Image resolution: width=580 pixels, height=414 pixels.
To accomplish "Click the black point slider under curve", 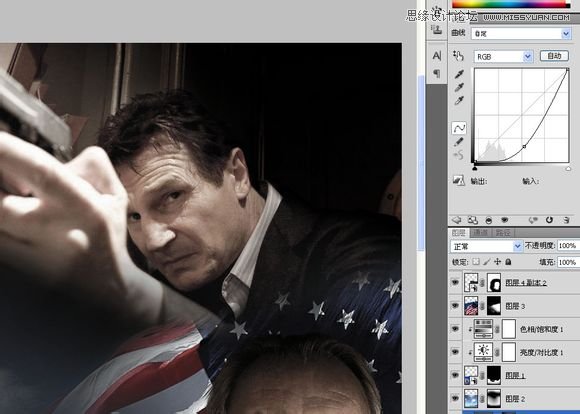I will (x=475, y=169).
